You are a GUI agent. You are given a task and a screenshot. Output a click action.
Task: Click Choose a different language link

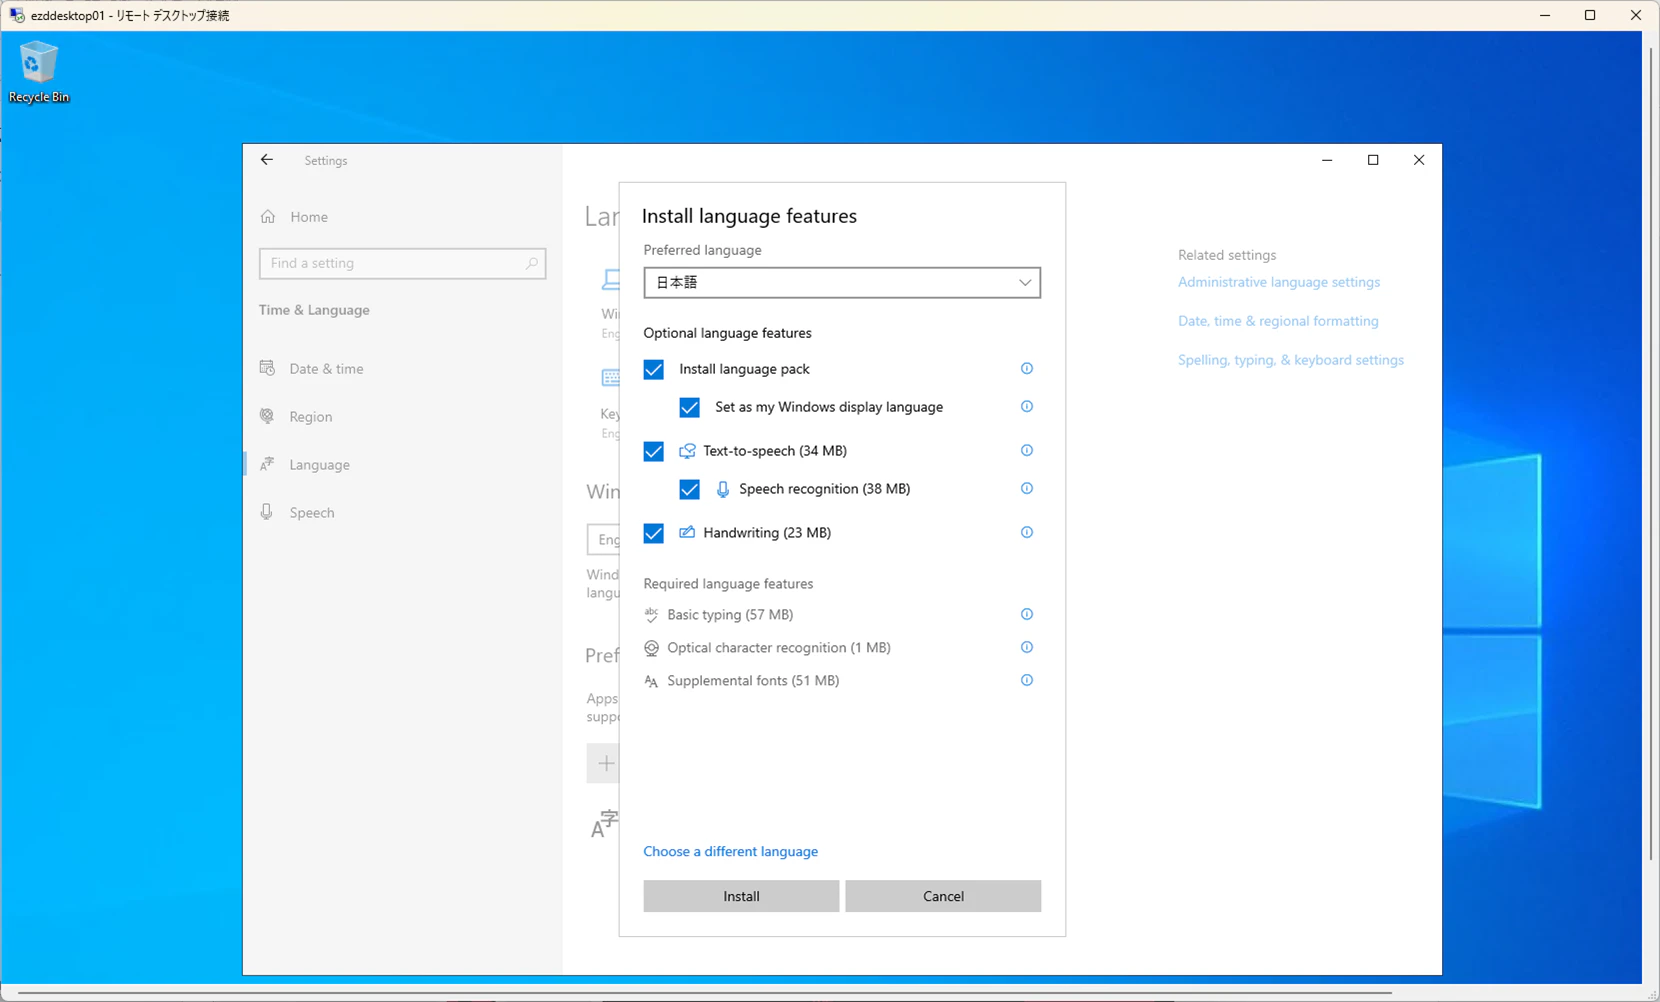[730, 851]
